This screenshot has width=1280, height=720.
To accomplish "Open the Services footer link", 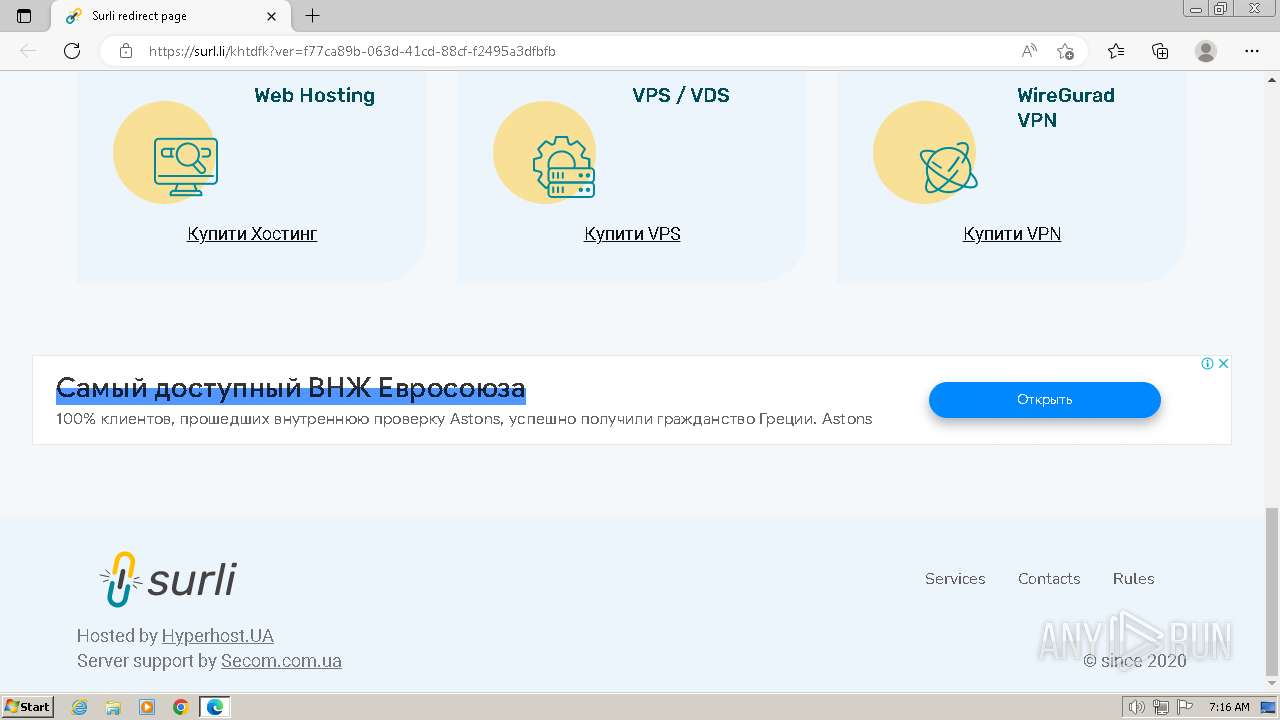I will coord(955,579).
